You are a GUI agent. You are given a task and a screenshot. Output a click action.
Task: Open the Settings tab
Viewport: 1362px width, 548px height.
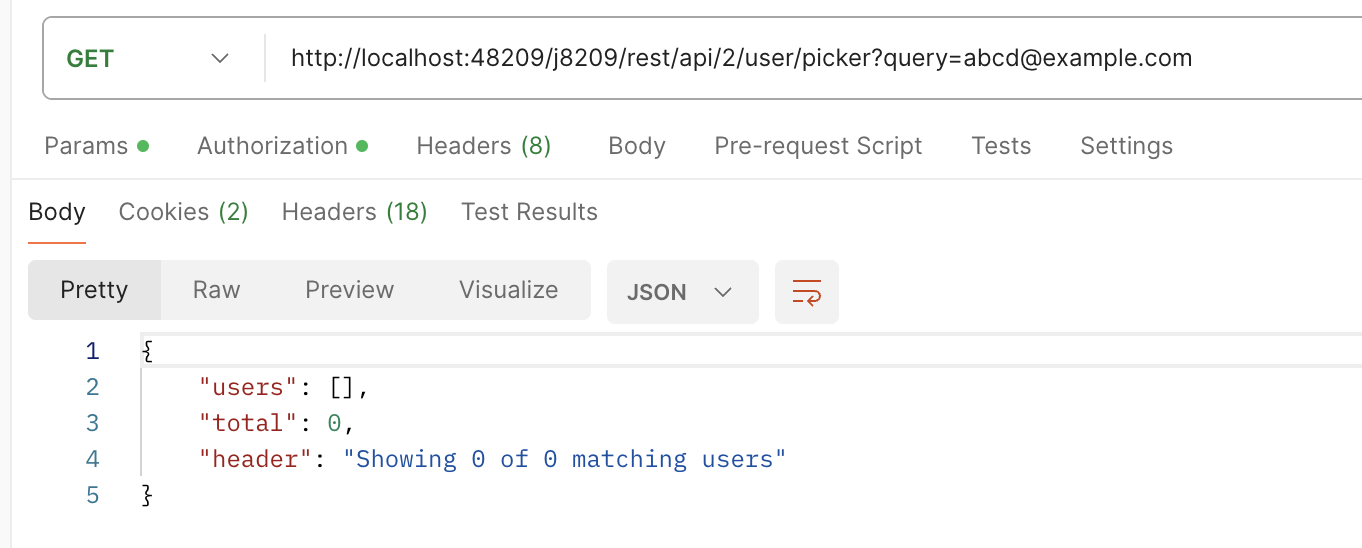point(1126,146)
